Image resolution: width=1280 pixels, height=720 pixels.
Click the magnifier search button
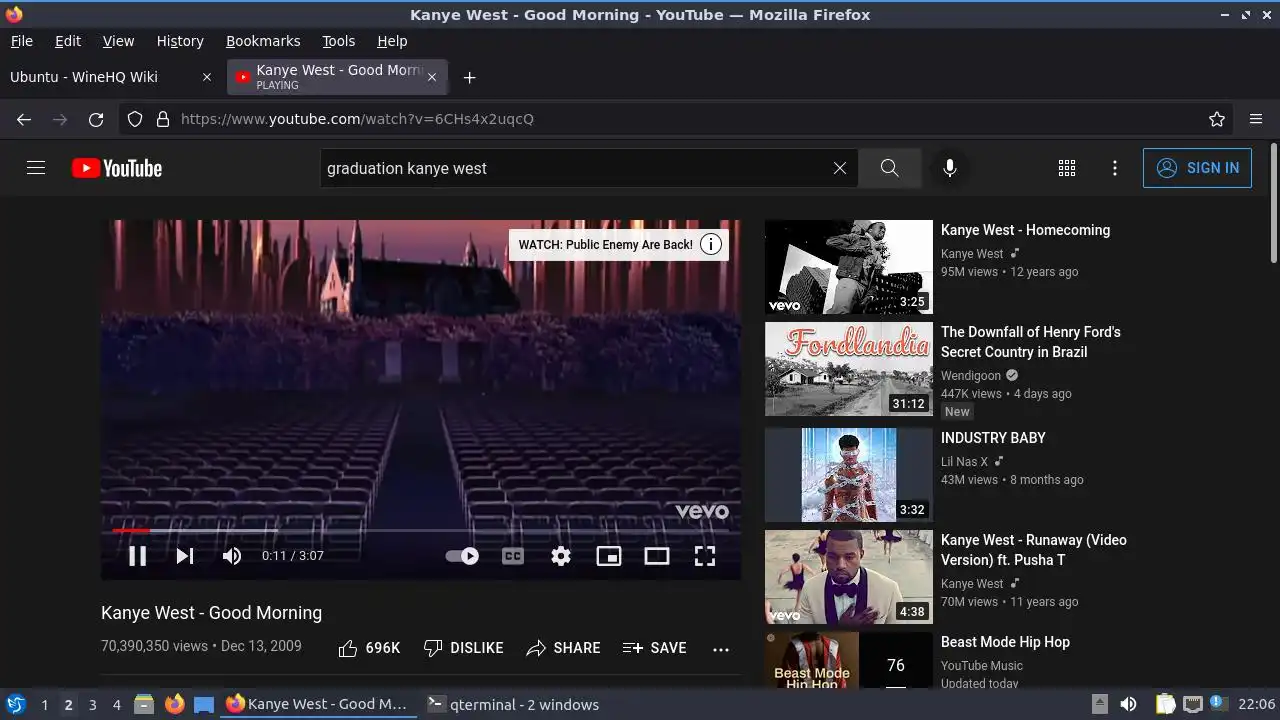click(889, 168)
